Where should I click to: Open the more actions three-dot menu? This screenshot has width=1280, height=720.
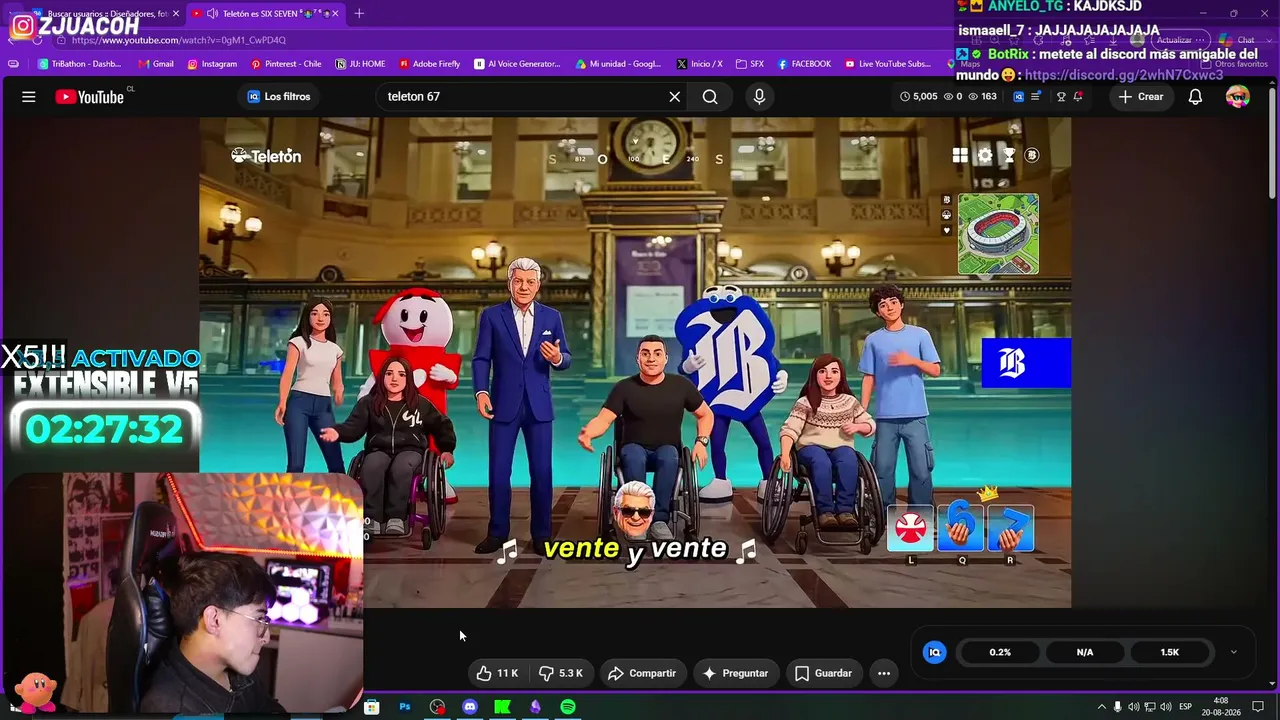884,673
